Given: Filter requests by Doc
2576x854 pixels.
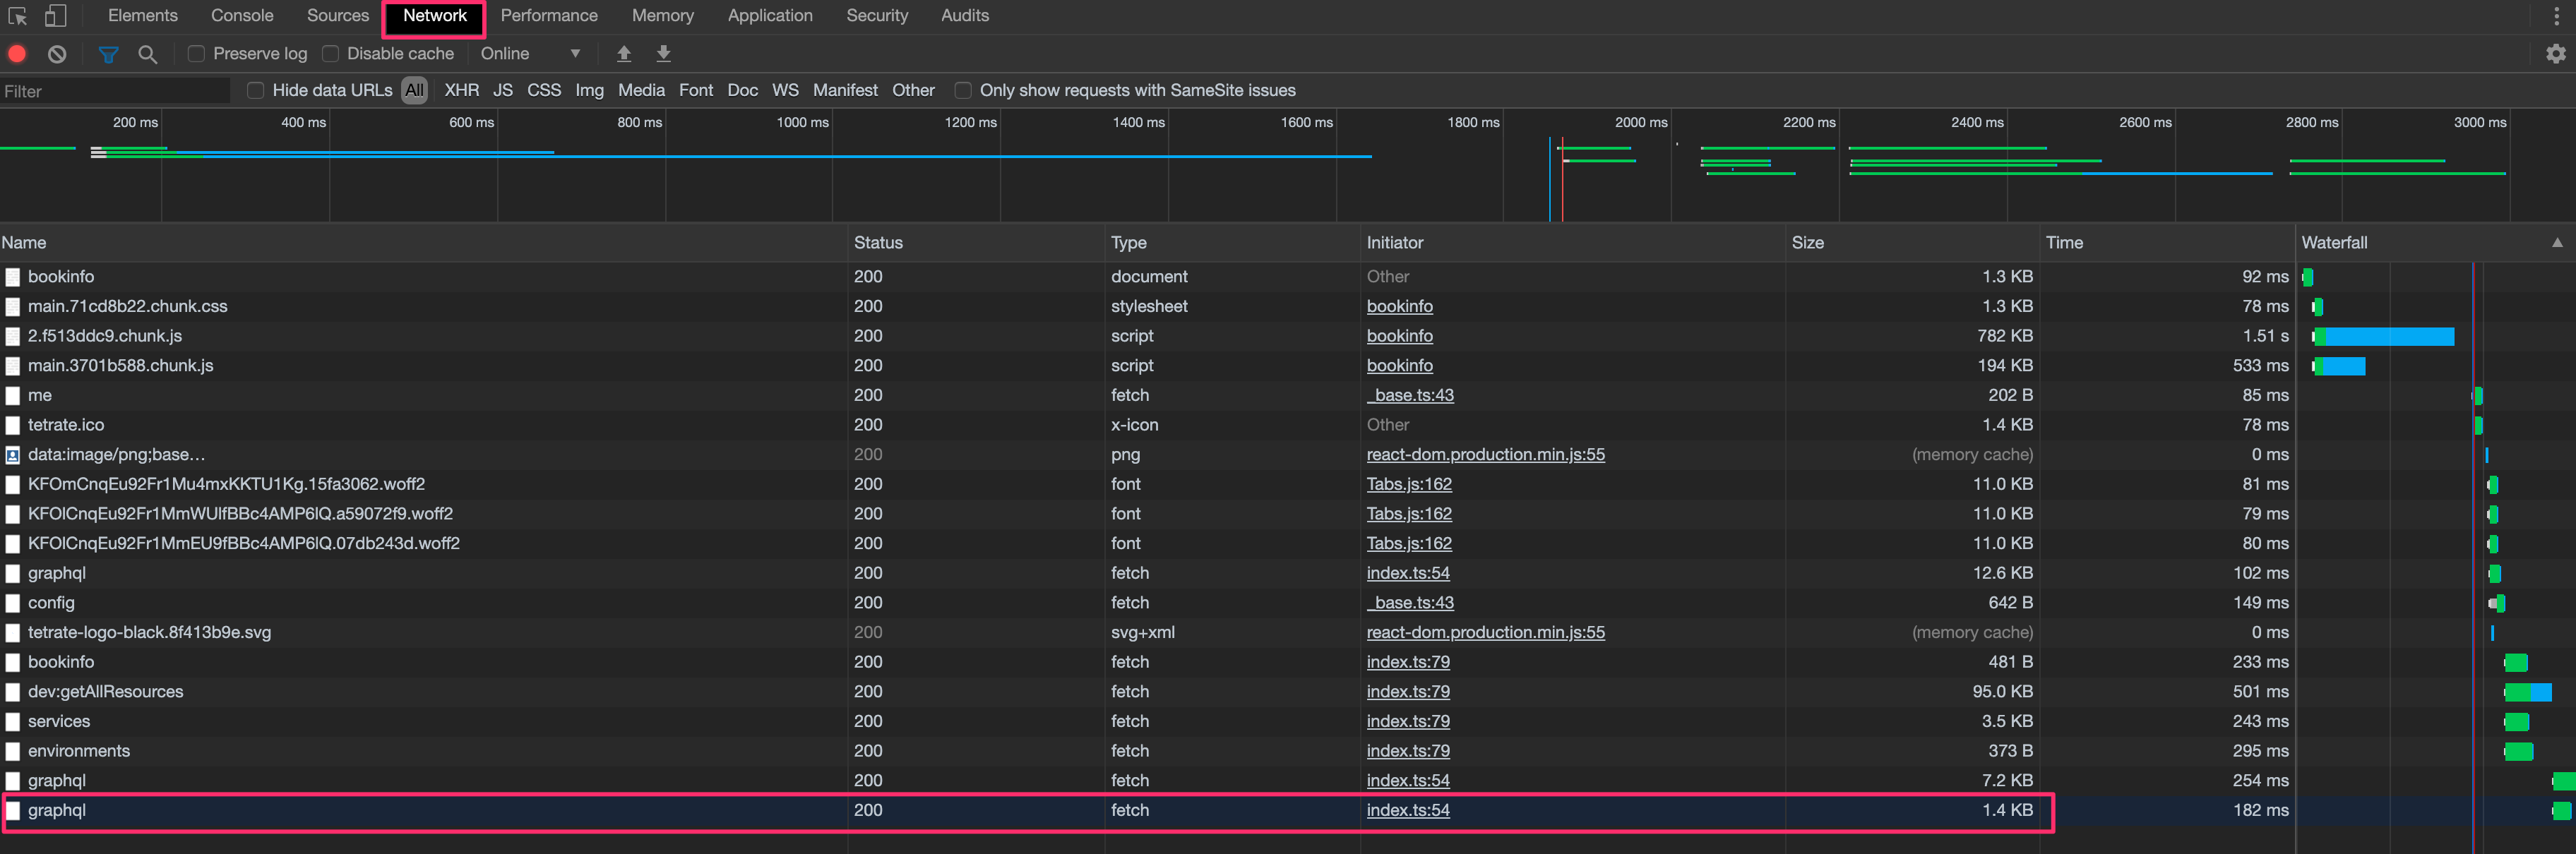Looking at the screenshot, I should (742, 91).
